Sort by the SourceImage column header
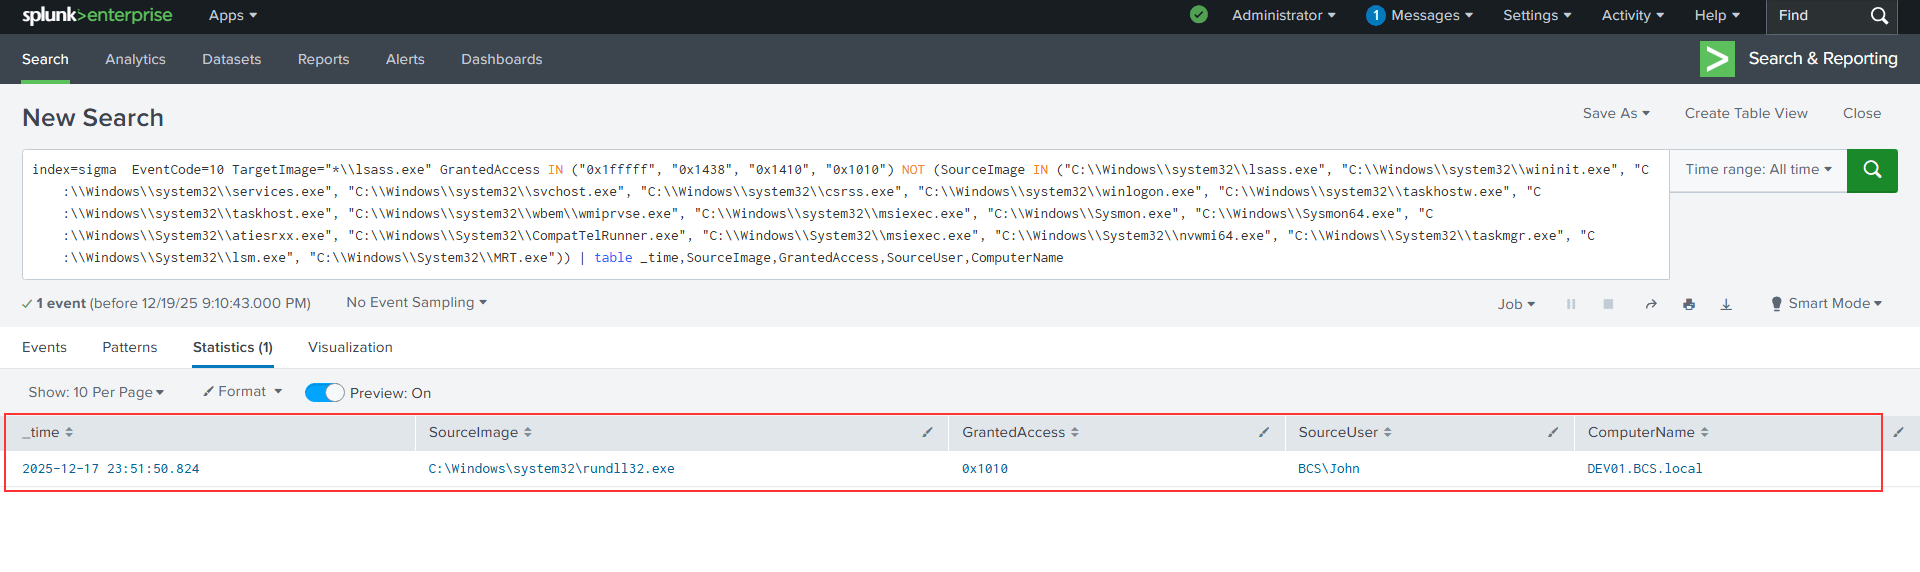 (480, 432)
